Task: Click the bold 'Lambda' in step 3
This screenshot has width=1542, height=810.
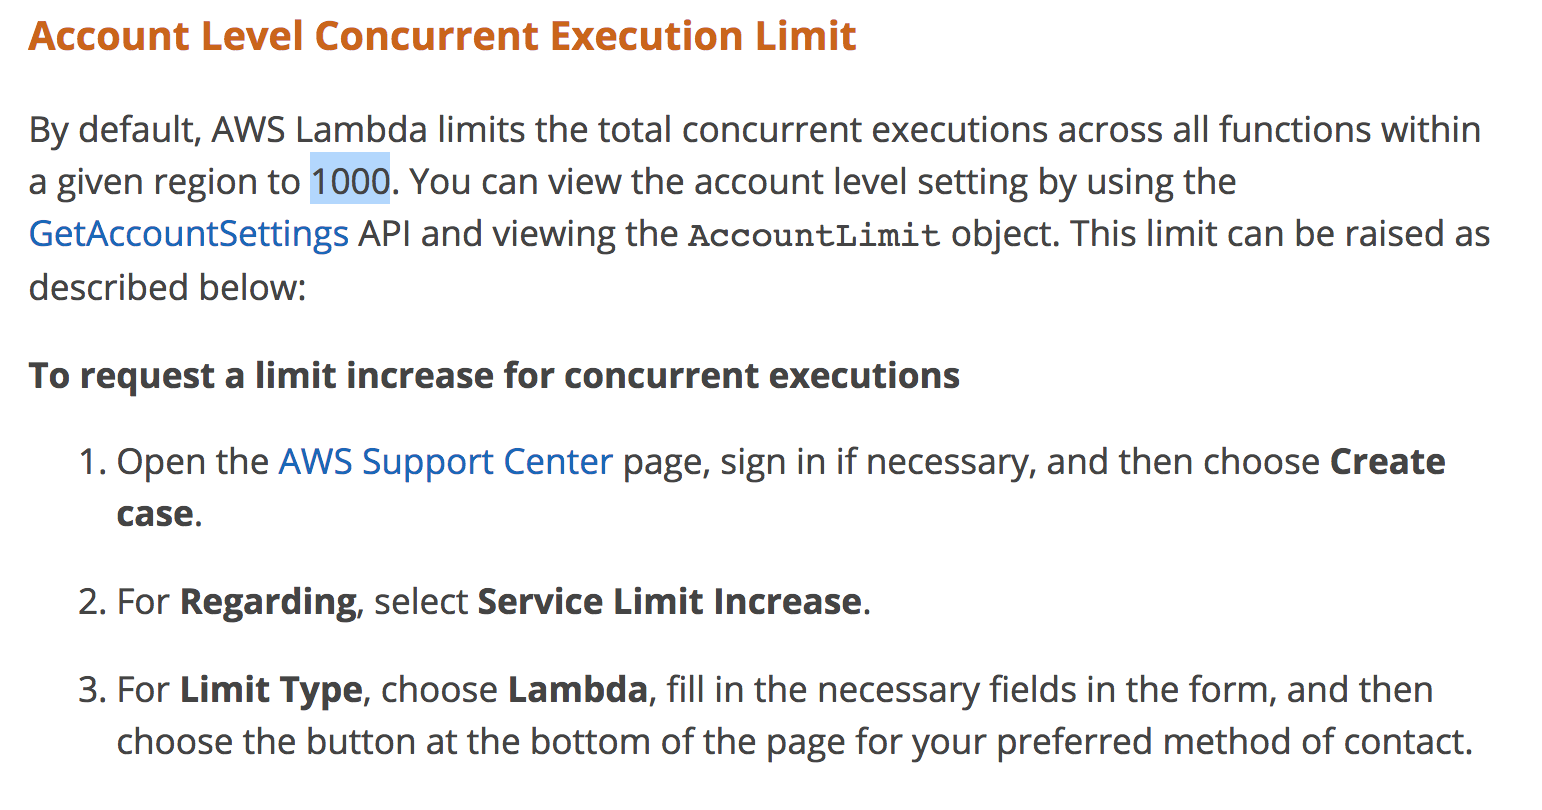Action: tap(577, 690)
